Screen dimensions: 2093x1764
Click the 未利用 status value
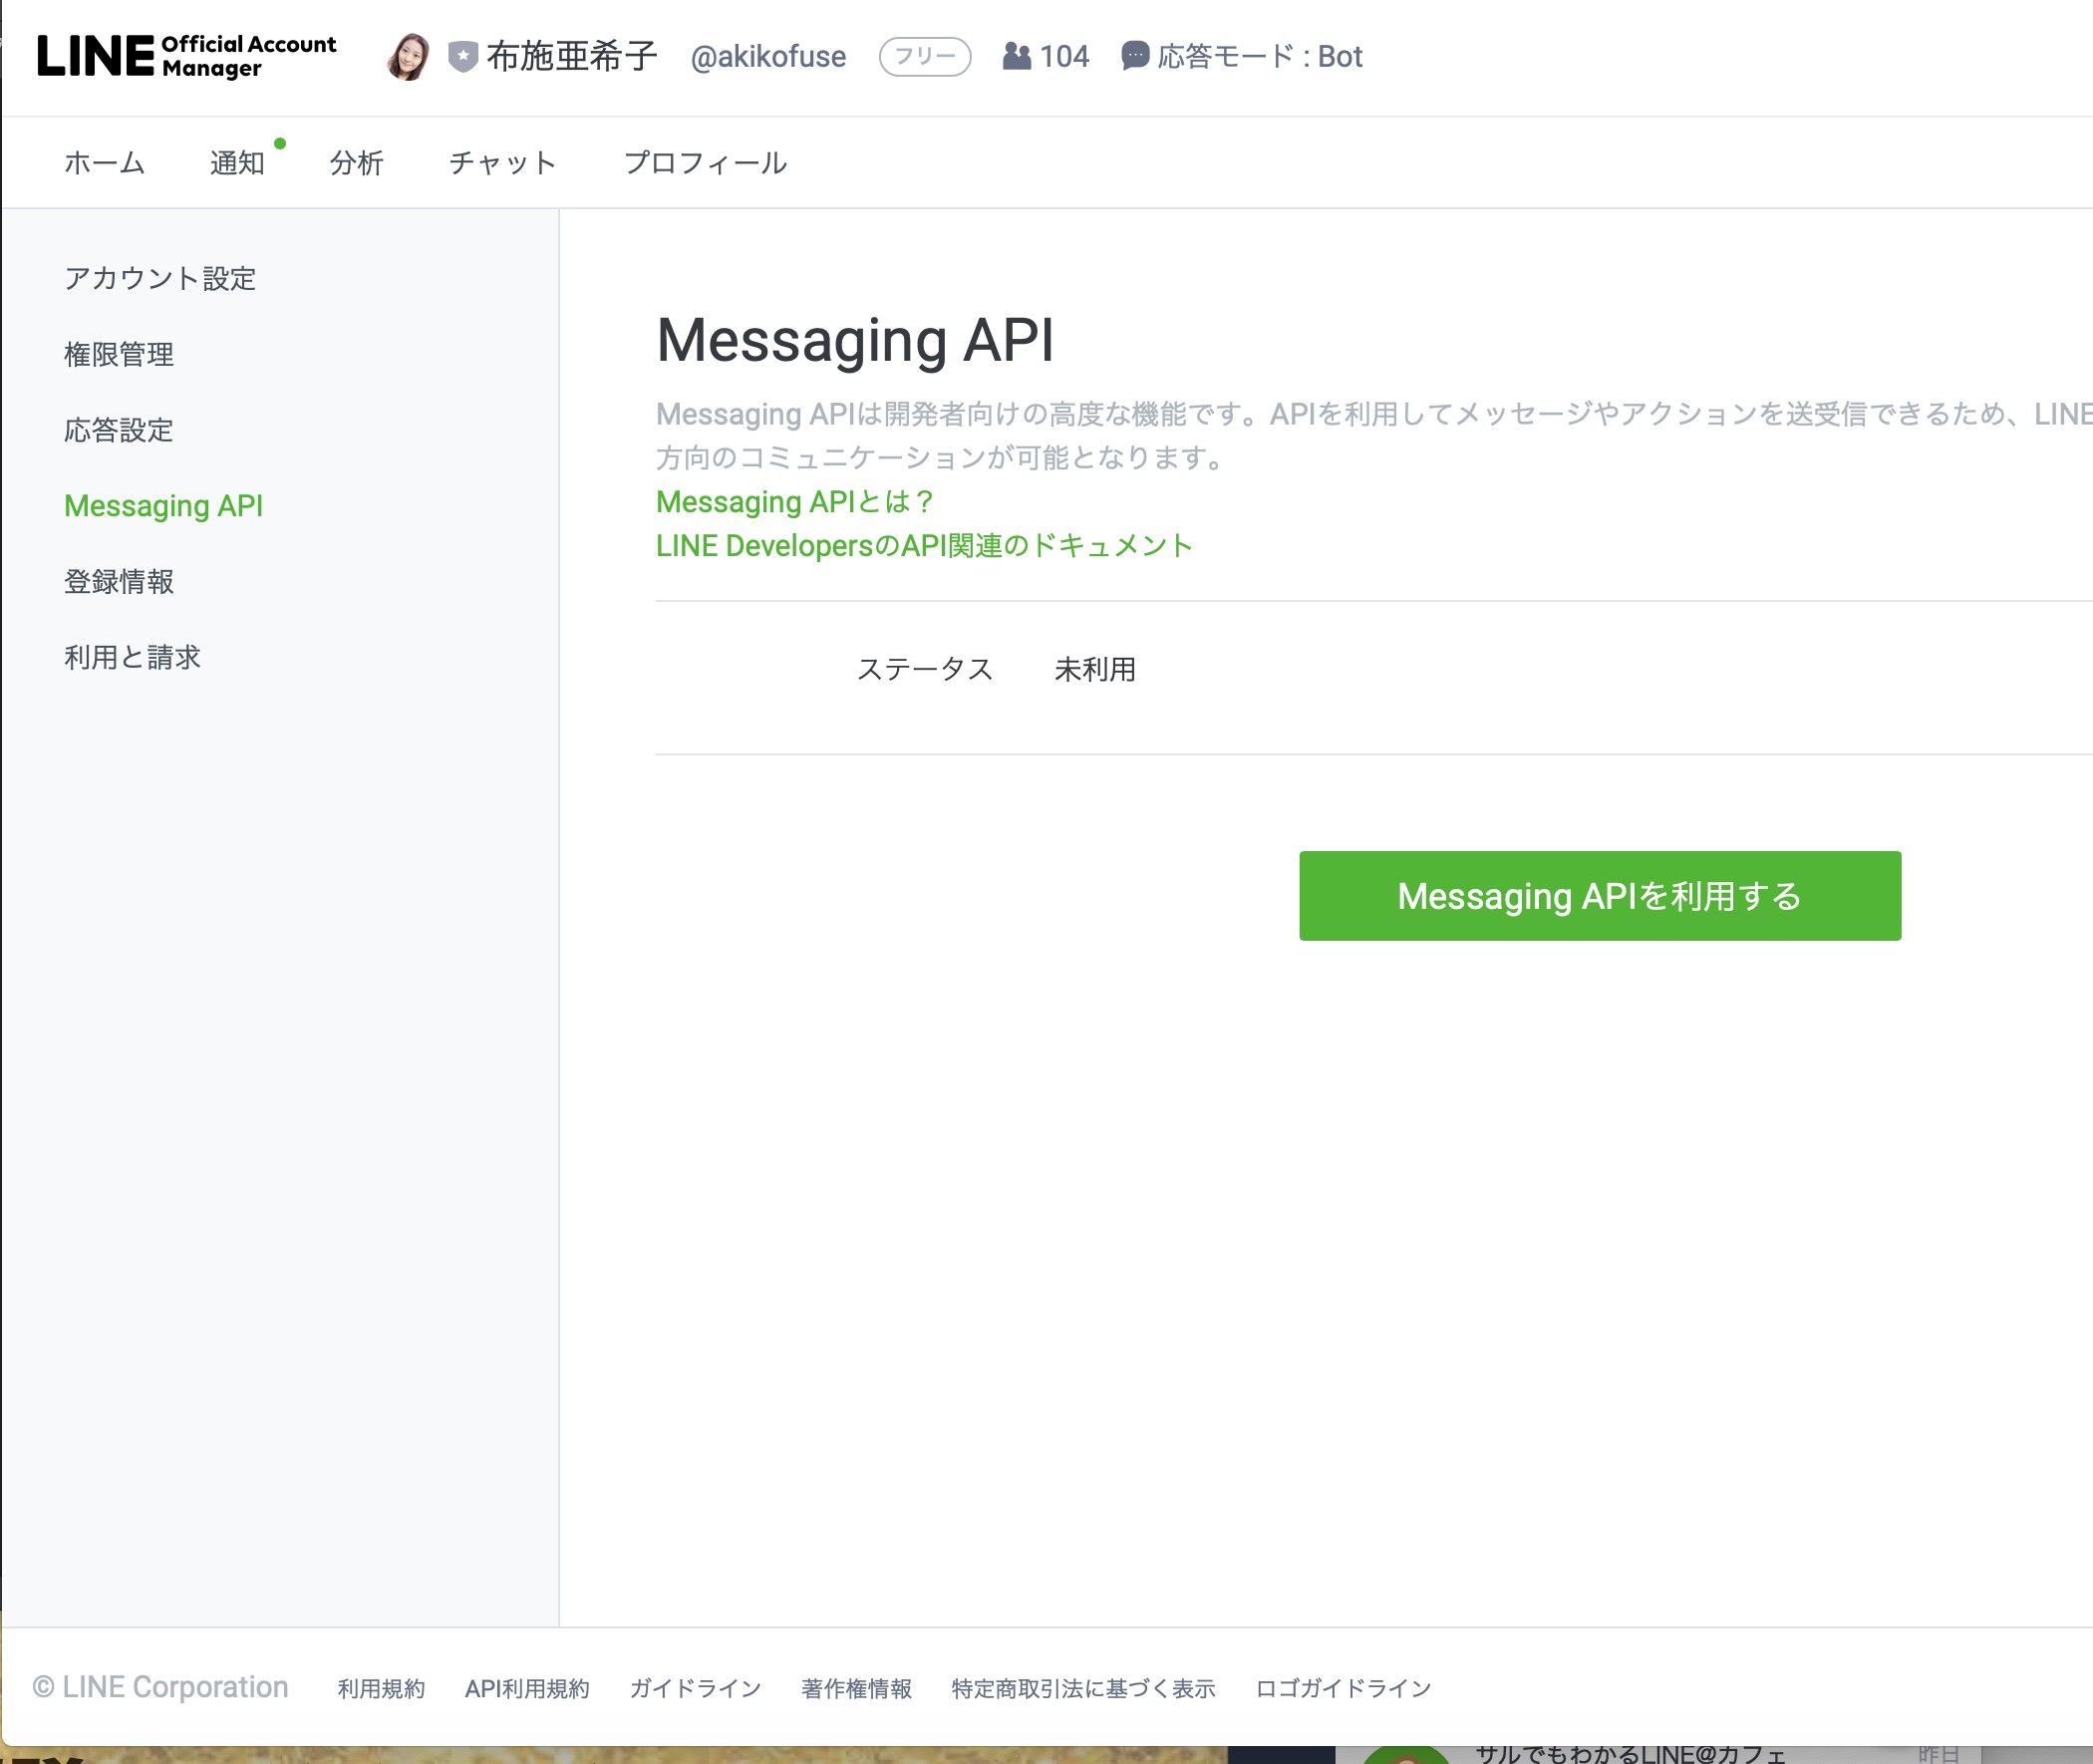(x=1095, y=669)
